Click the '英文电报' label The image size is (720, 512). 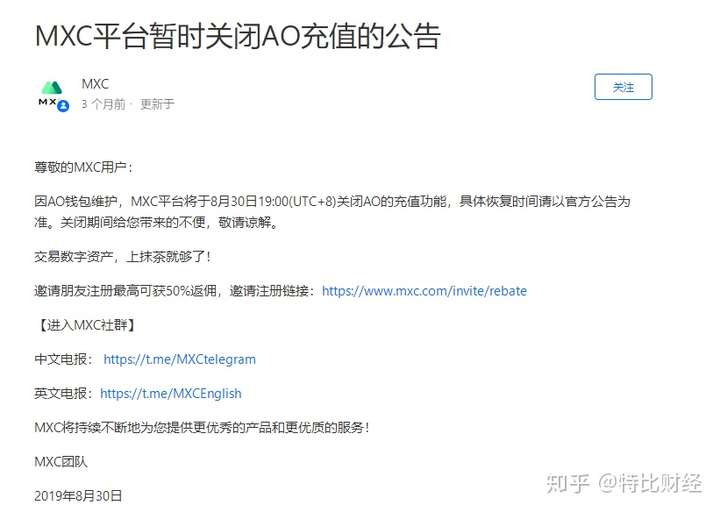[x=64, y=393]
